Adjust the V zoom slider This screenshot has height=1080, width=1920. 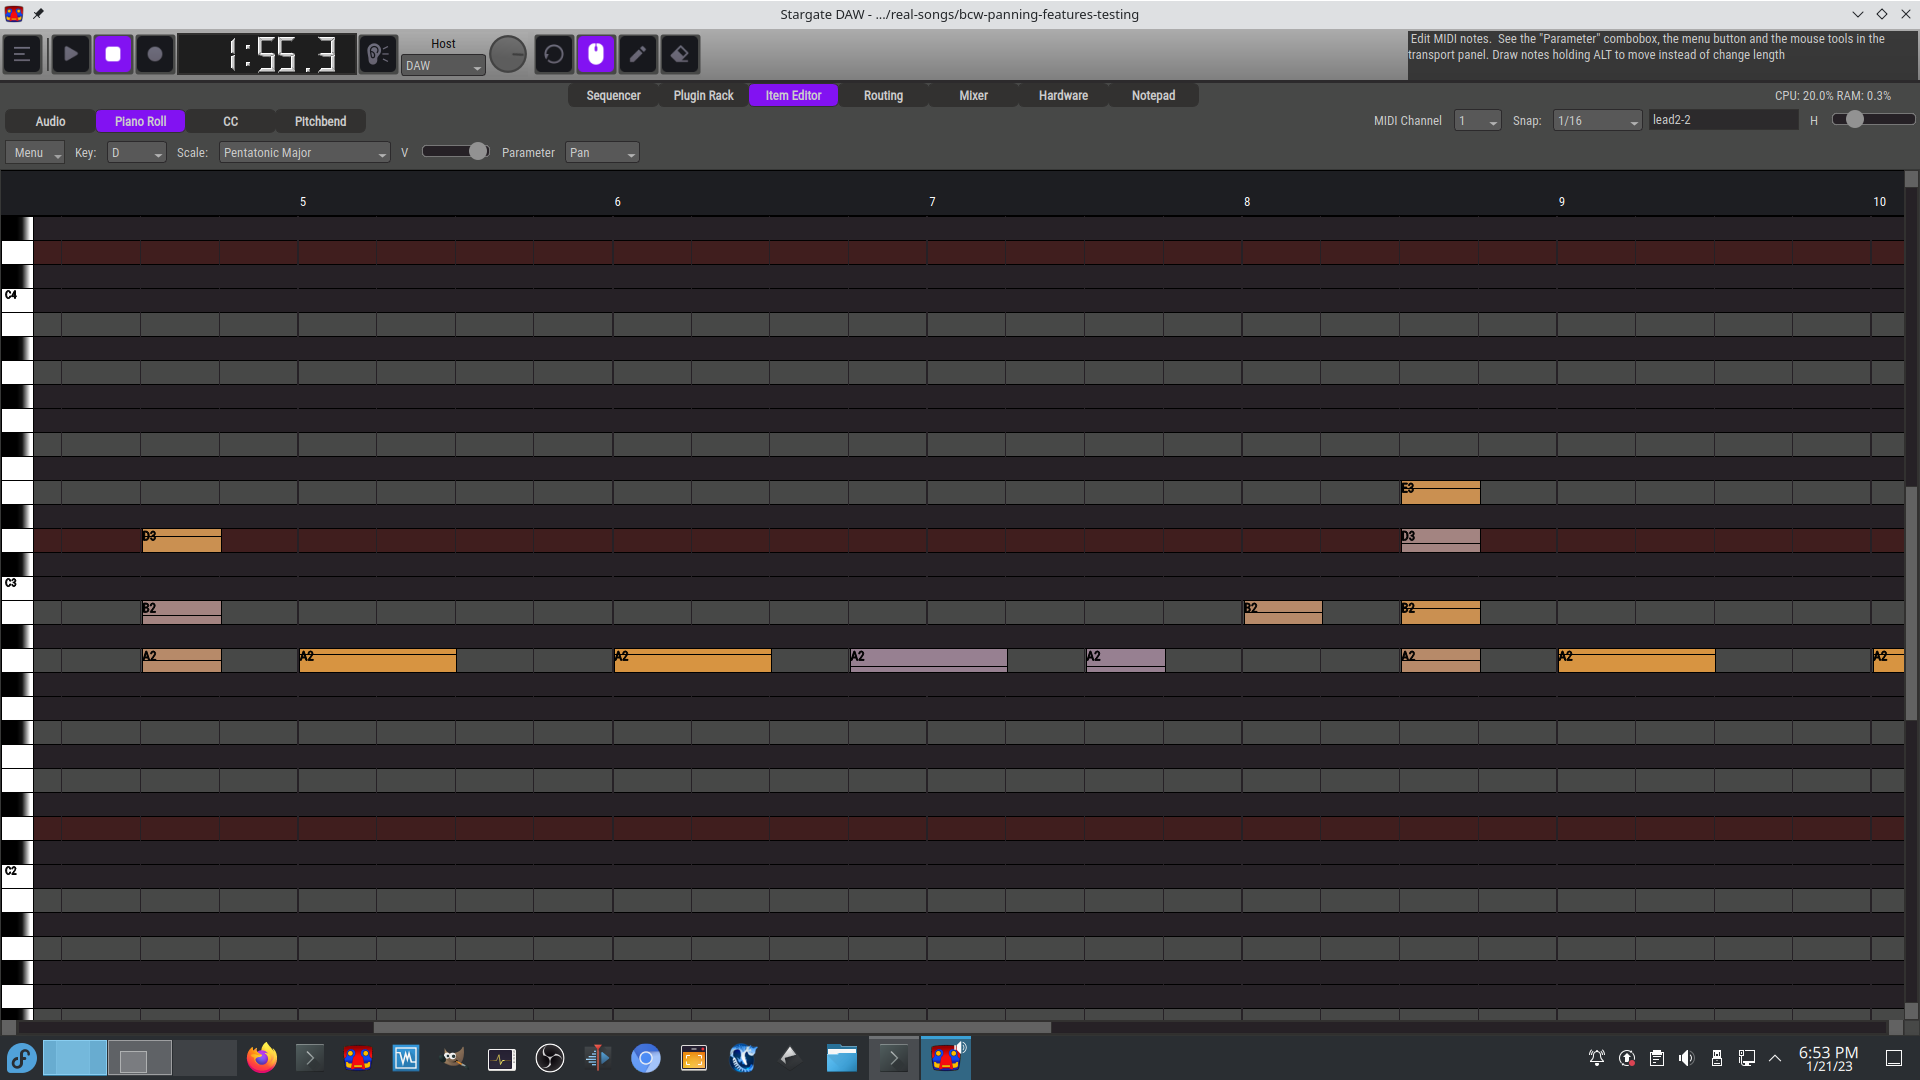pos(478,152)
